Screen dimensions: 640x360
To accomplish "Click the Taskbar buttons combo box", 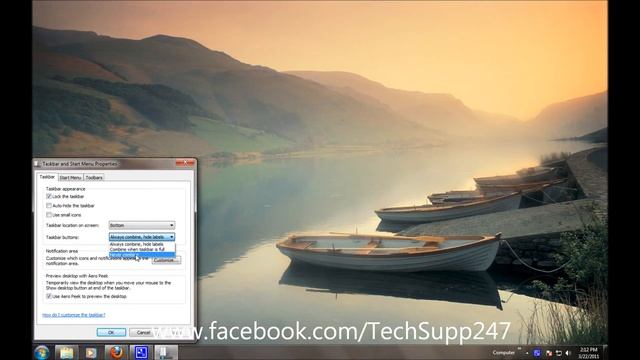I will [x=142, y=237].
